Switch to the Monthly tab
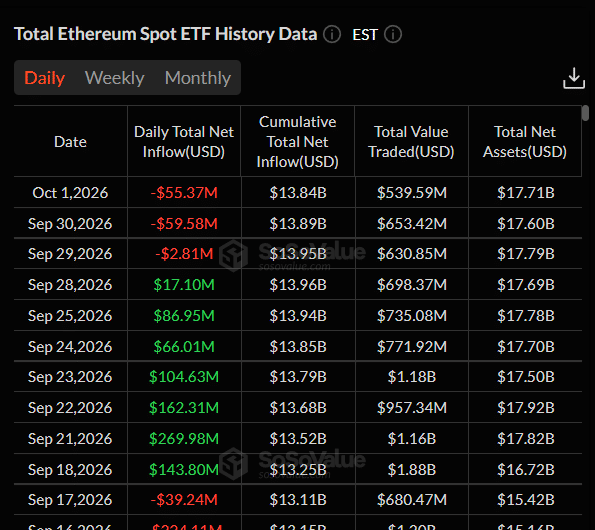Screen dimensions: 595x530 pos(198,78)
